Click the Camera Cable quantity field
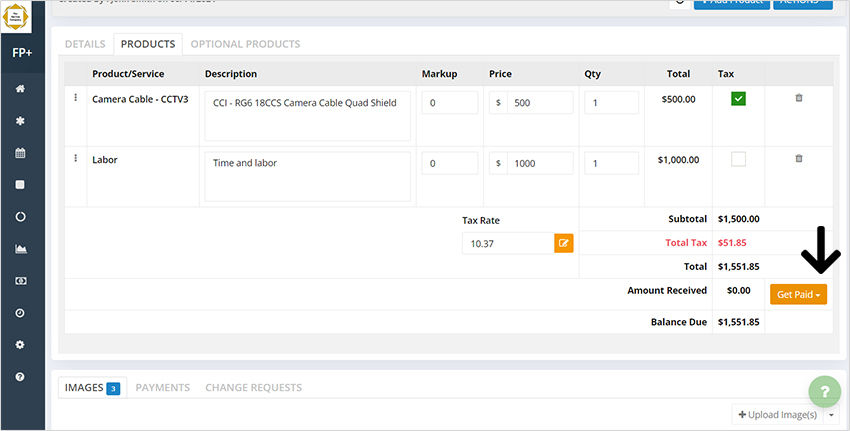 [611, 102]
